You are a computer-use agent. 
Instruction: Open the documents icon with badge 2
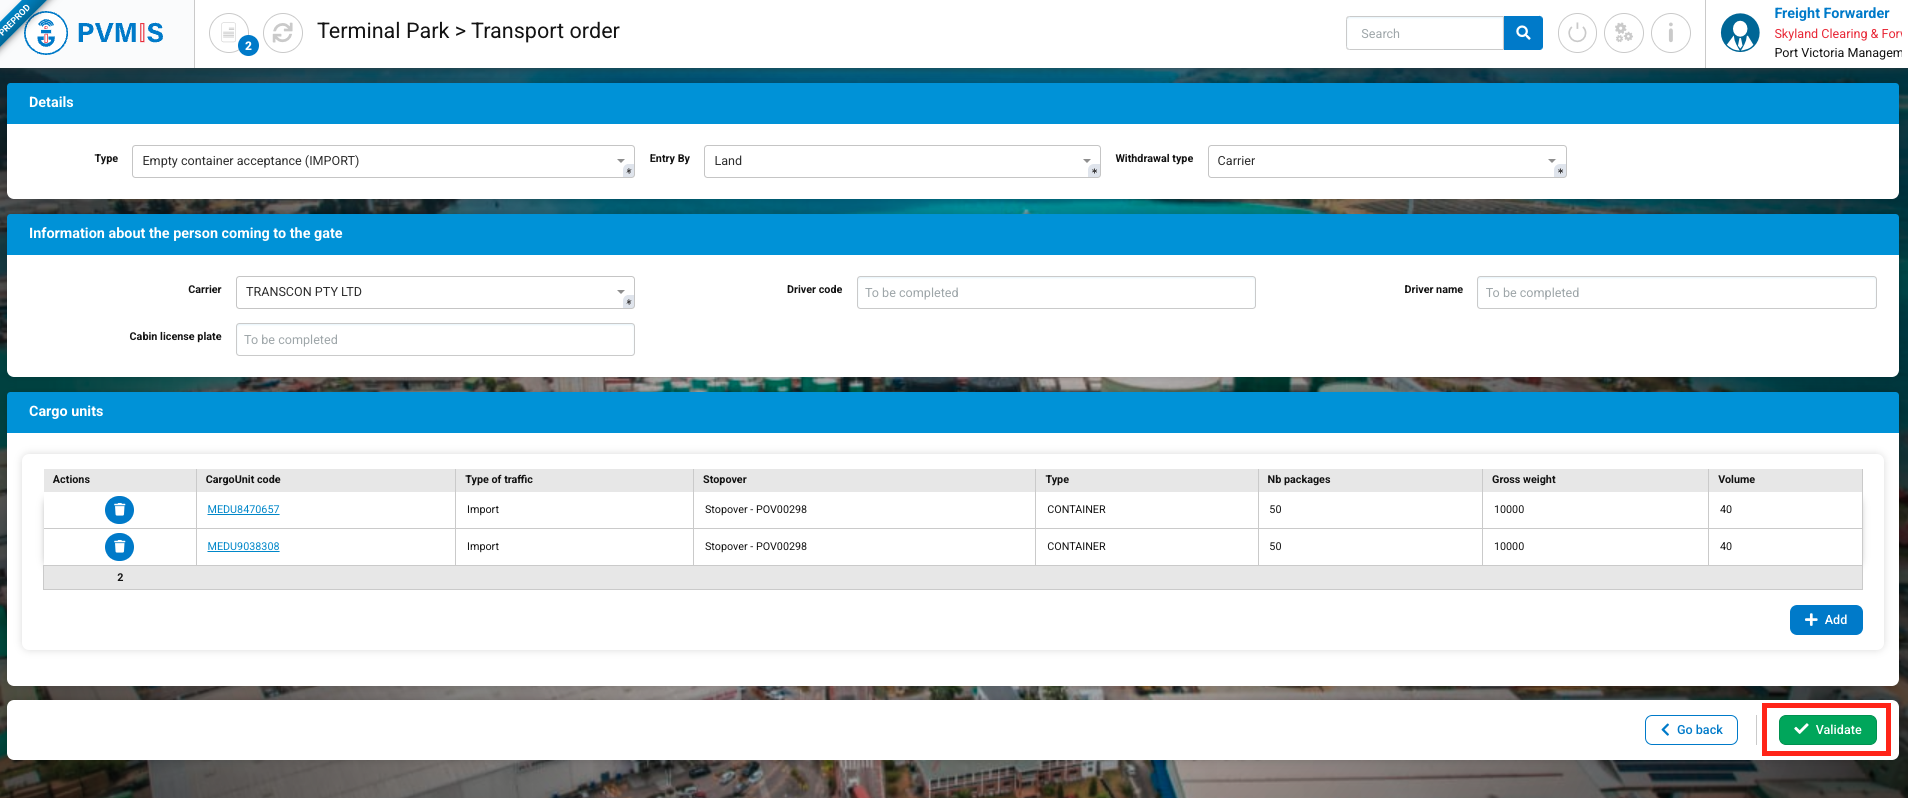click(229, 33)
